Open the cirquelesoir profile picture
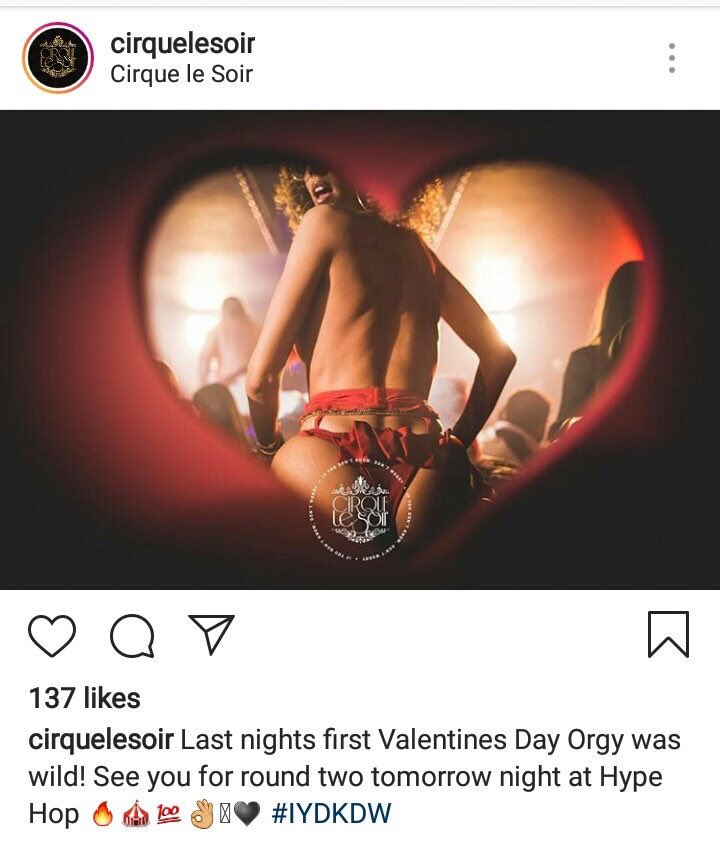Screen dimensions: 720x841 (57, 57)
